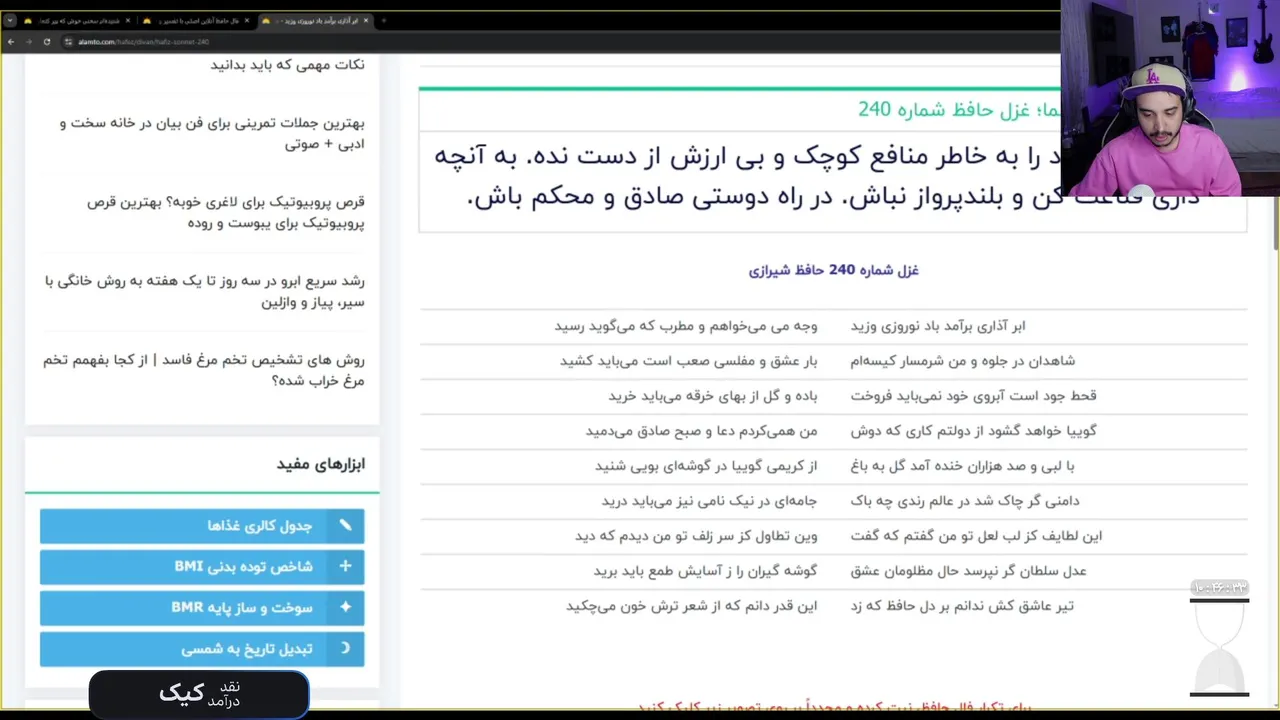The height and width of the screenshot is (720, 1280).
Task: Click the title غزل شماره 240 حافظ شیرازی
Action: [833, 270]
